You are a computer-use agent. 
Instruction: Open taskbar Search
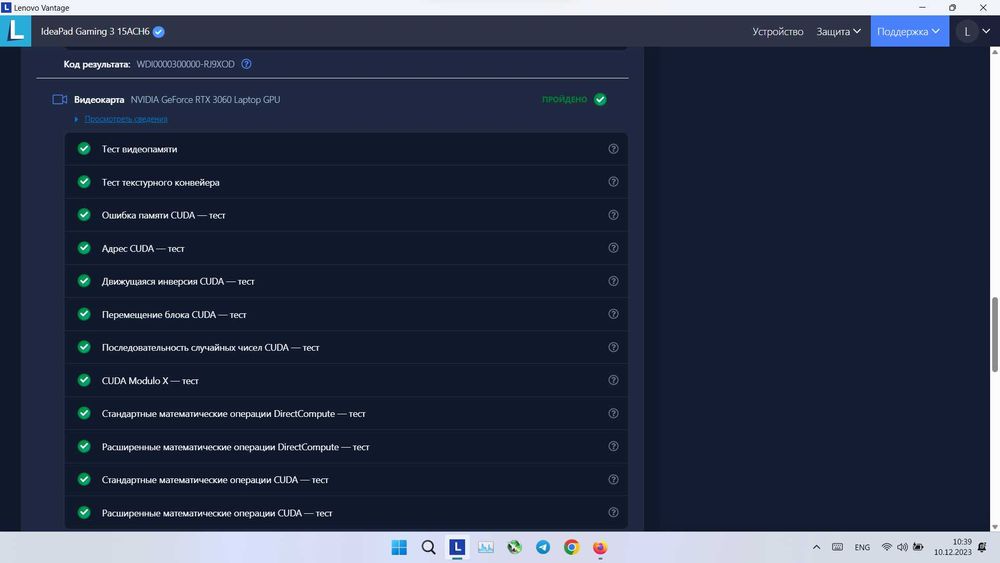(429, 547)
